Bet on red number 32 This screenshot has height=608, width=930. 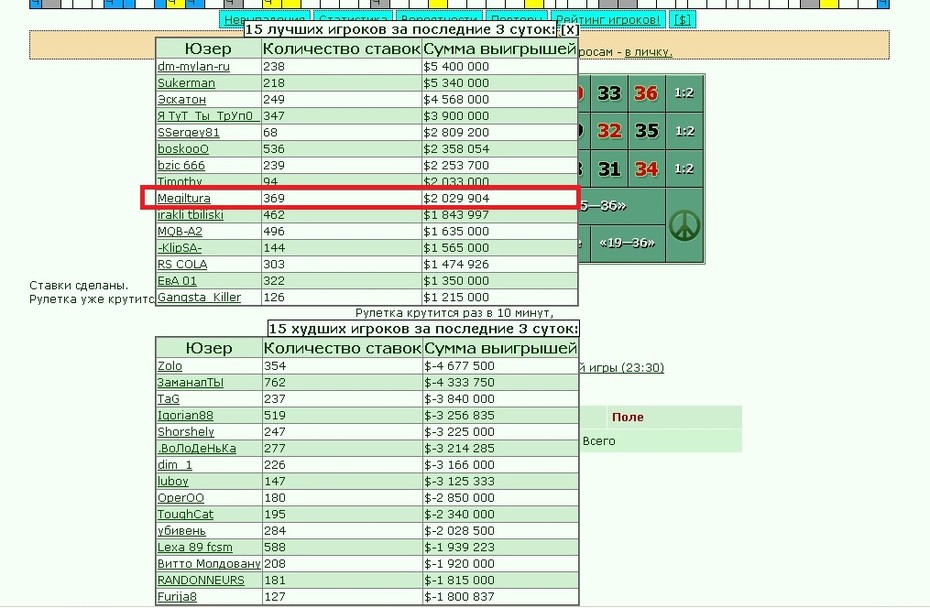pyautogui.click(x=609, y=130)
